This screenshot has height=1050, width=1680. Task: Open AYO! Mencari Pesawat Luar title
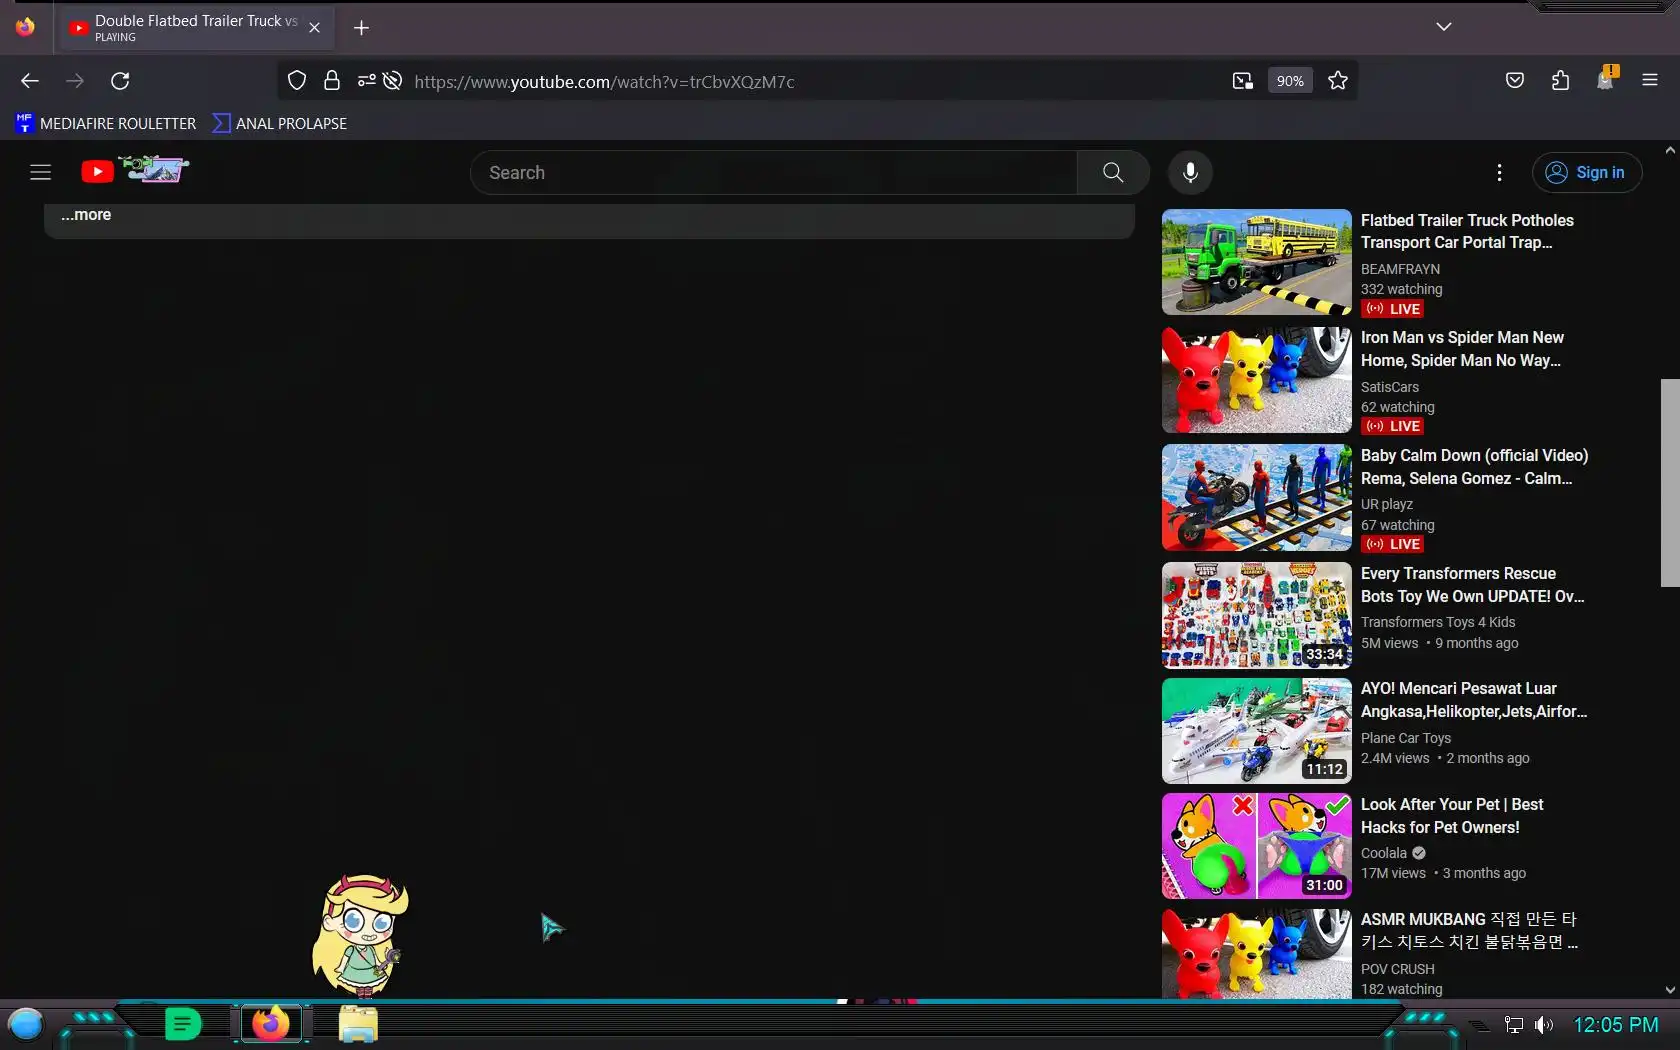pyautogui.click(x=1473, y=700)
